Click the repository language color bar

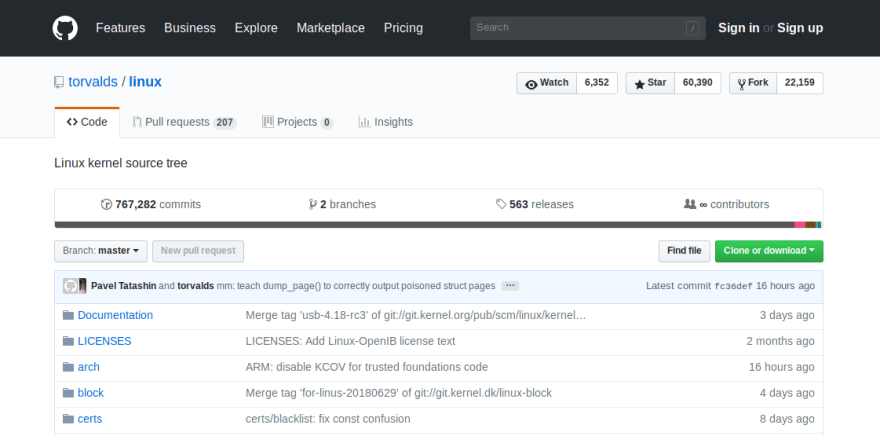coord(439,225)
